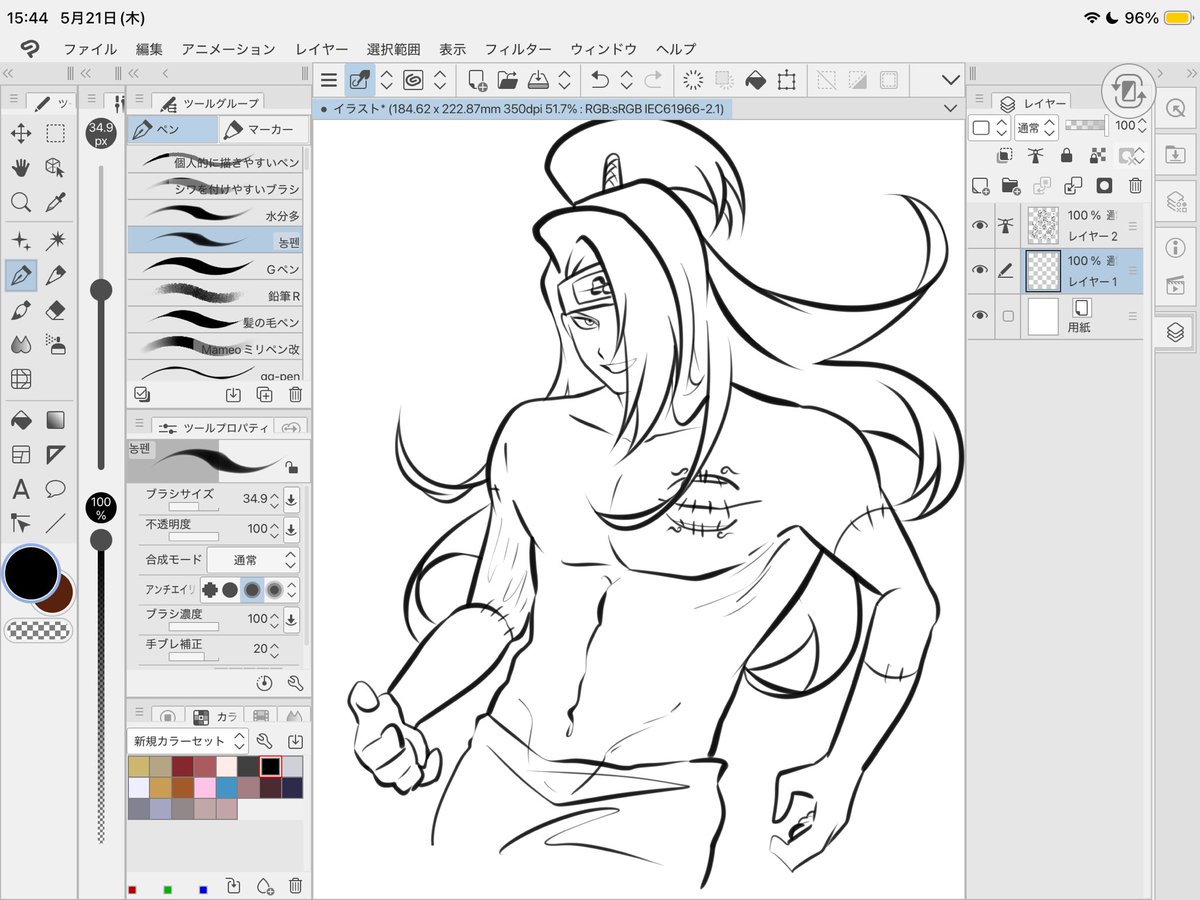The height and width of the screenshot is (900, 1200).
Task: Toggle the layer Lock icon
Action: coord(1067,155)
